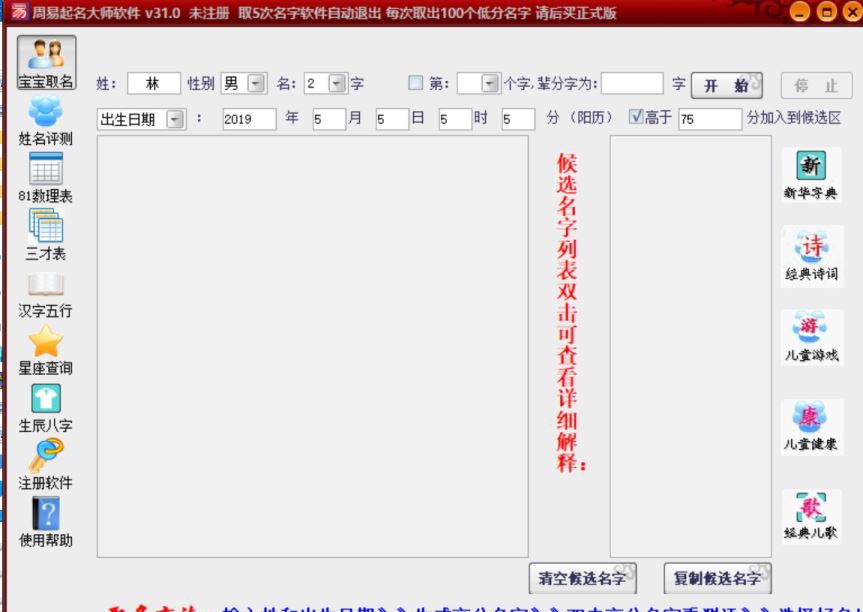Click the 时 hour input field
The height and width of the screenshot is (612, 863).
pos(455,119)
